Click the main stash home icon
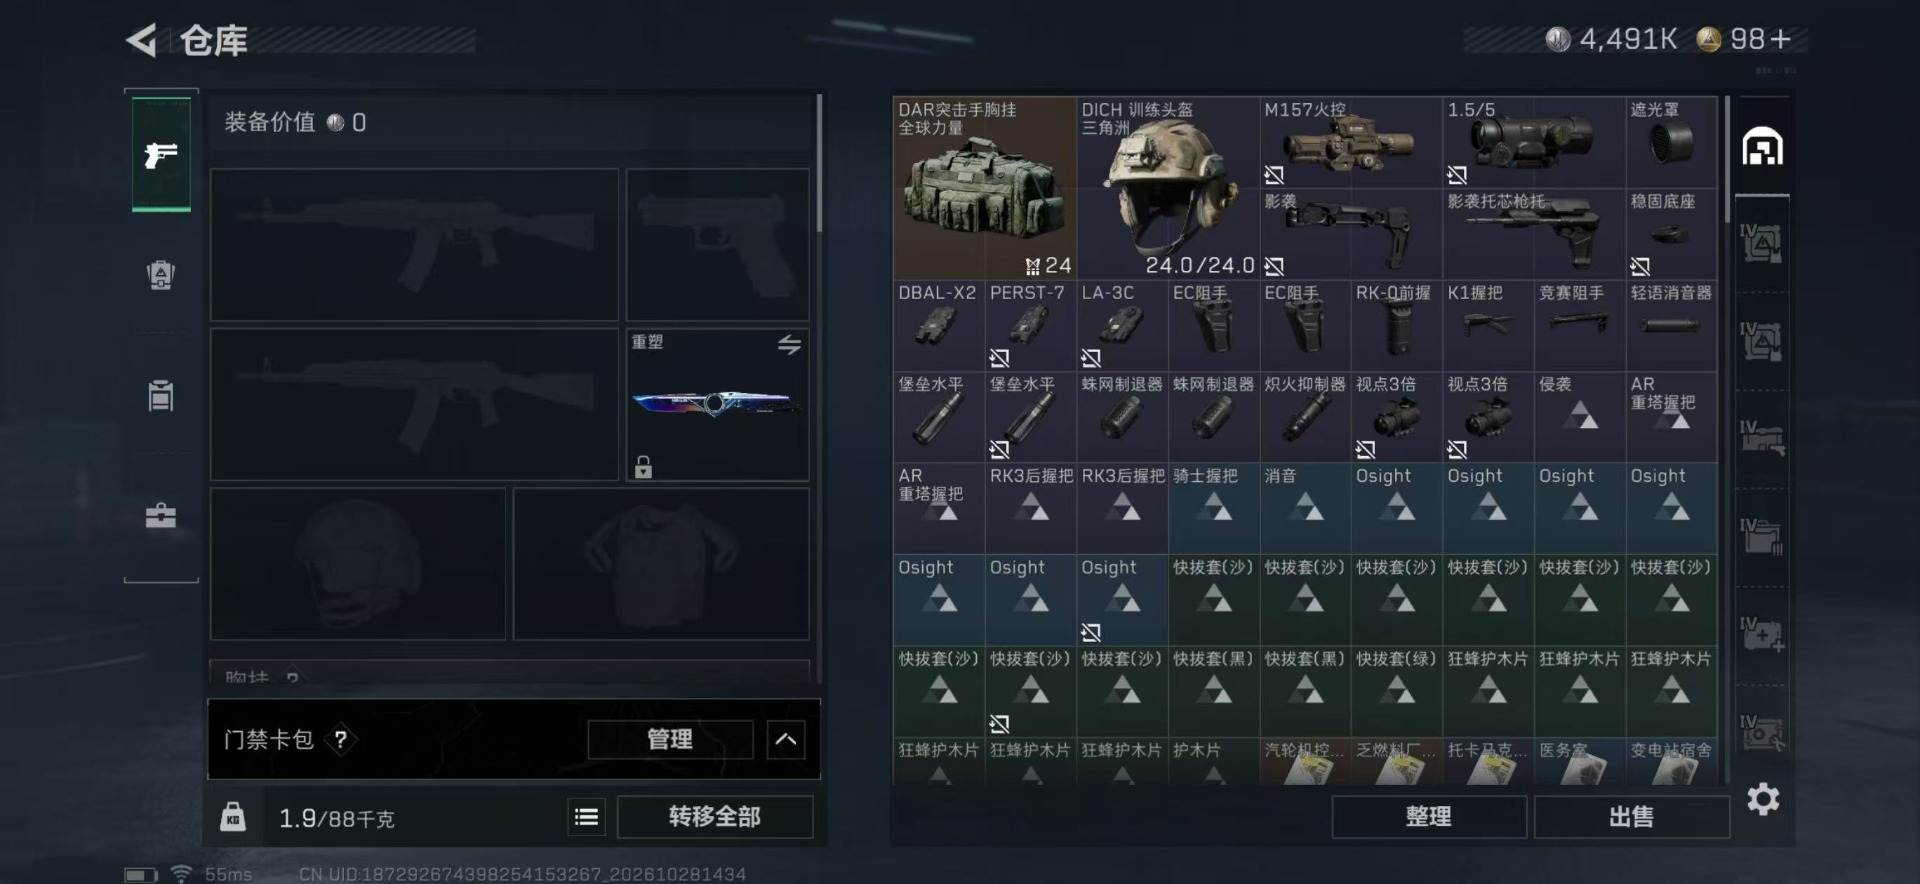The image size is (1920, 884). 1762,147
